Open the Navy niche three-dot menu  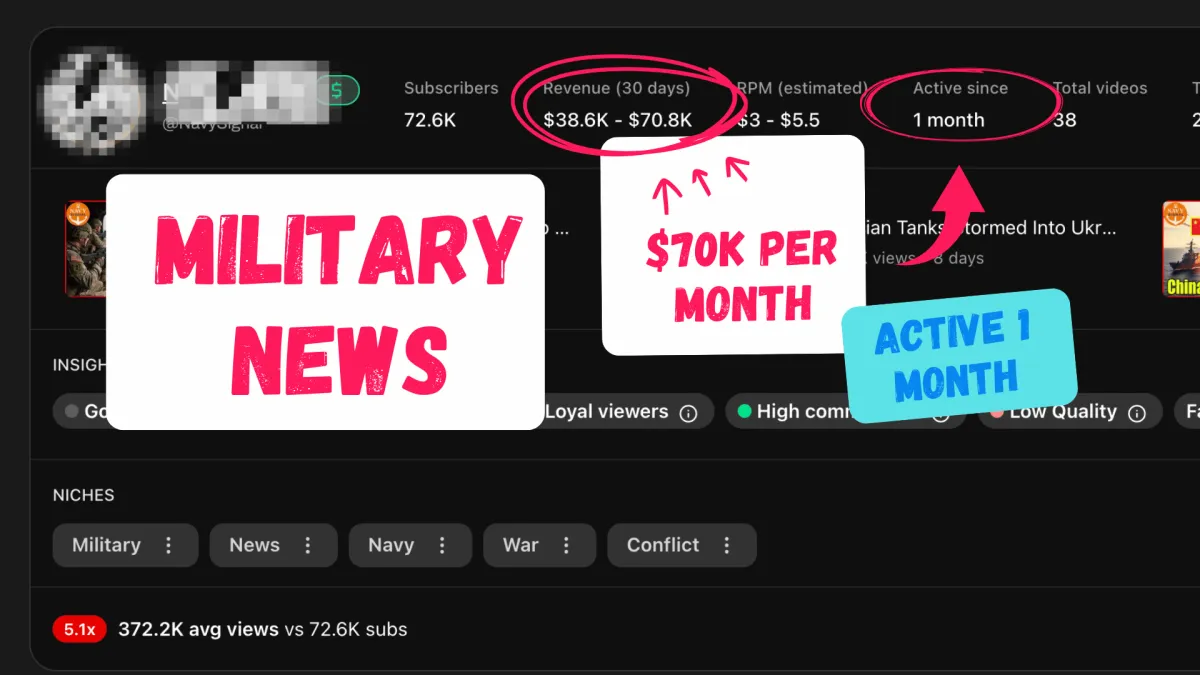441,545
